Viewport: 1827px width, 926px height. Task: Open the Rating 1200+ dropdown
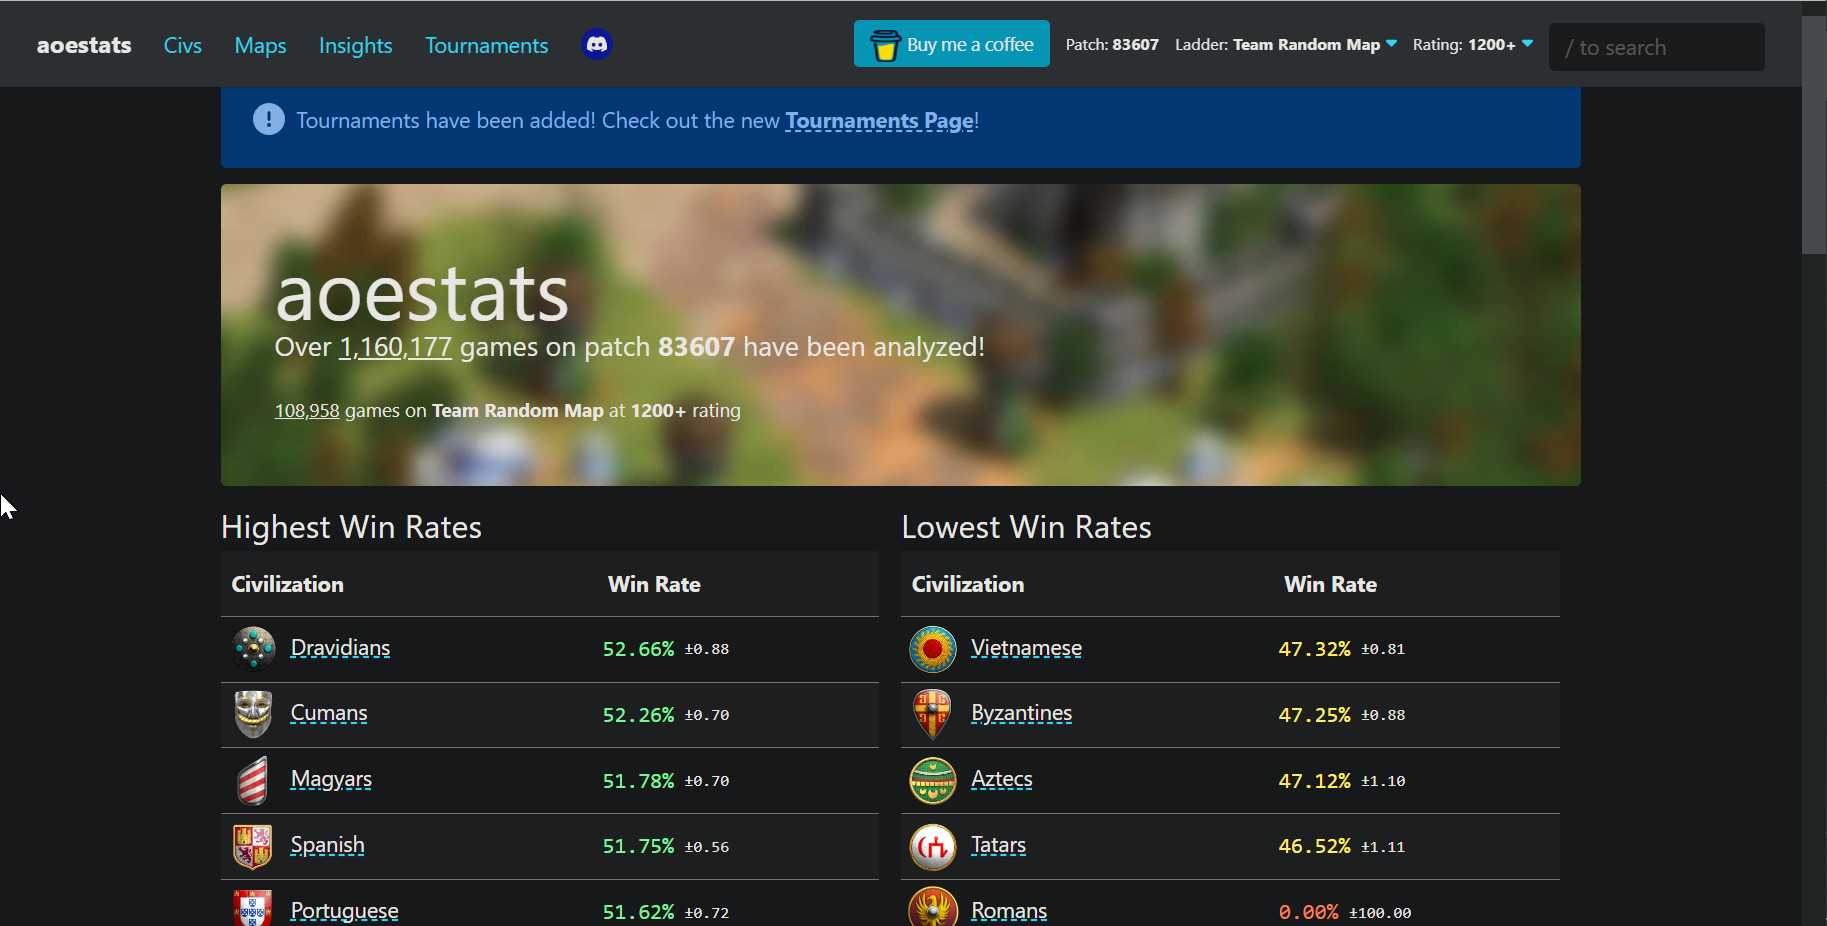(1473, 45)
